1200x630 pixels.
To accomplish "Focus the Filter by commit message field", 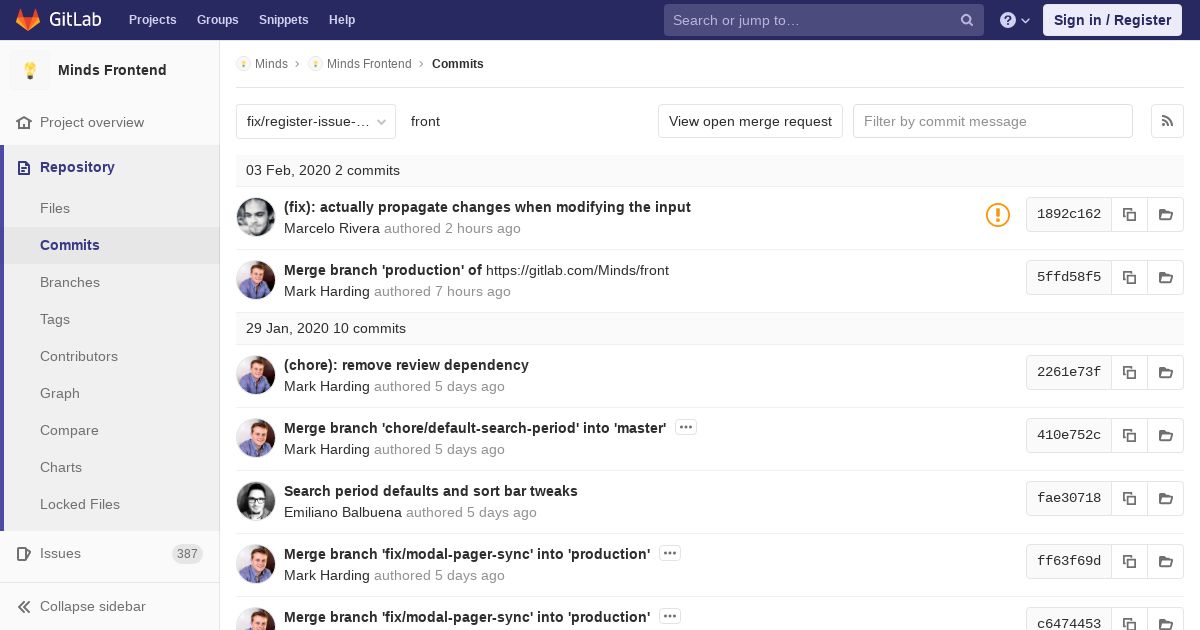I will click(x=992, y=121).
